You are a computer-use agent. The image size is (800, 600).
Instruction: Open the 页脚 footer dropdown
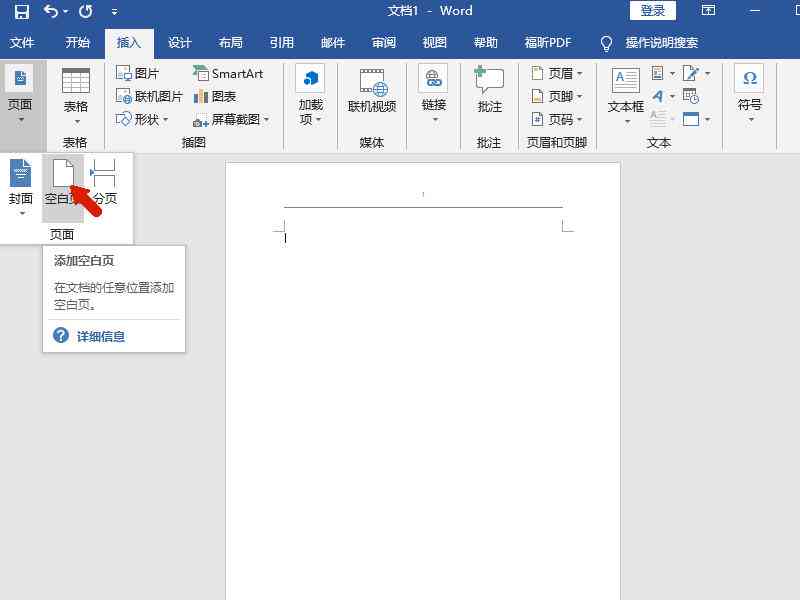click(557, 96)
